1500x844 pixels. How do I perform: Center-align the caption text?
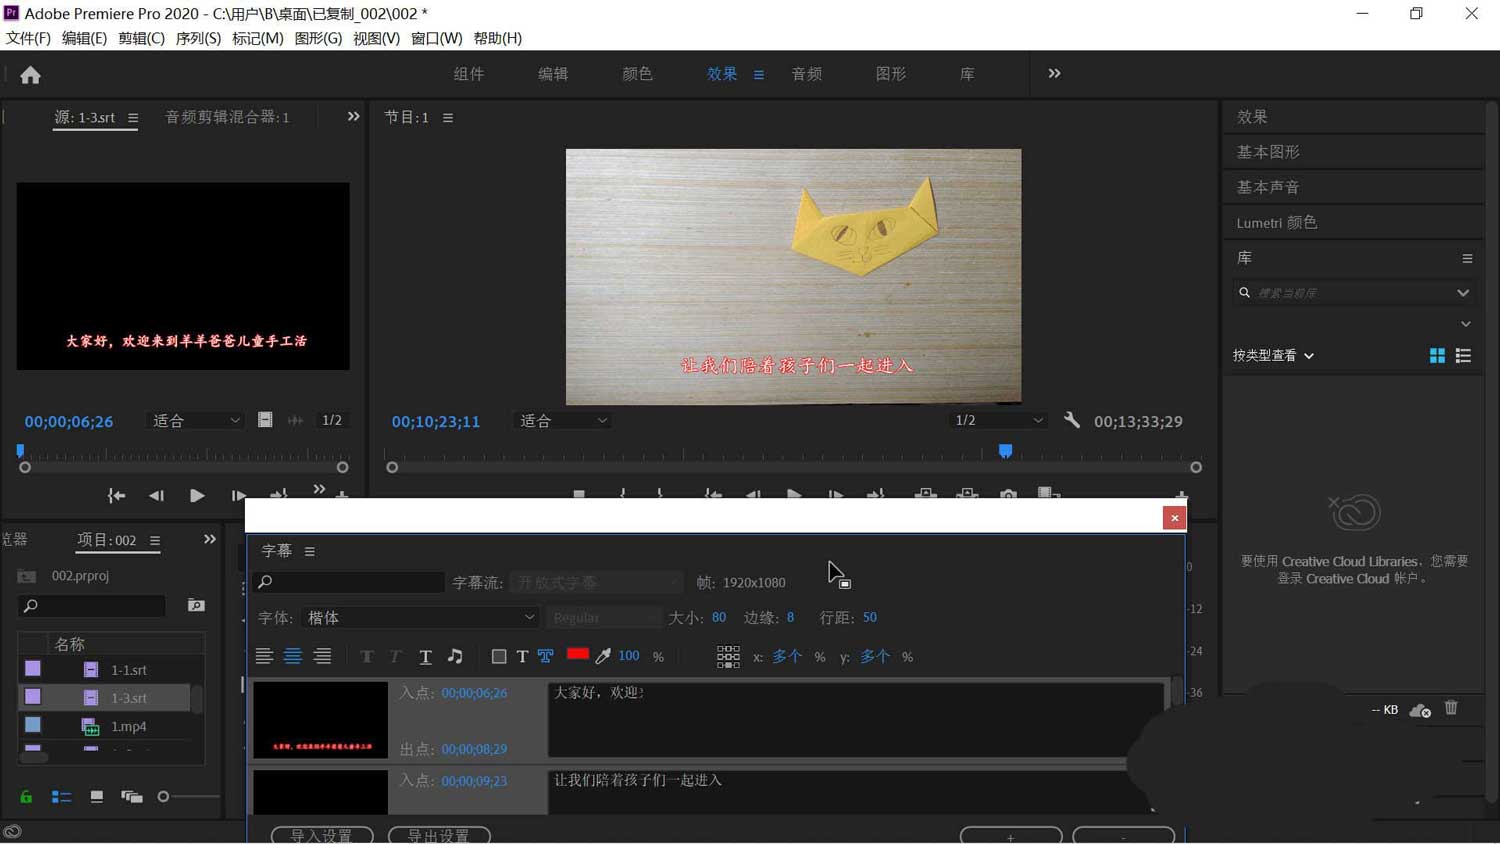(293, 656)
